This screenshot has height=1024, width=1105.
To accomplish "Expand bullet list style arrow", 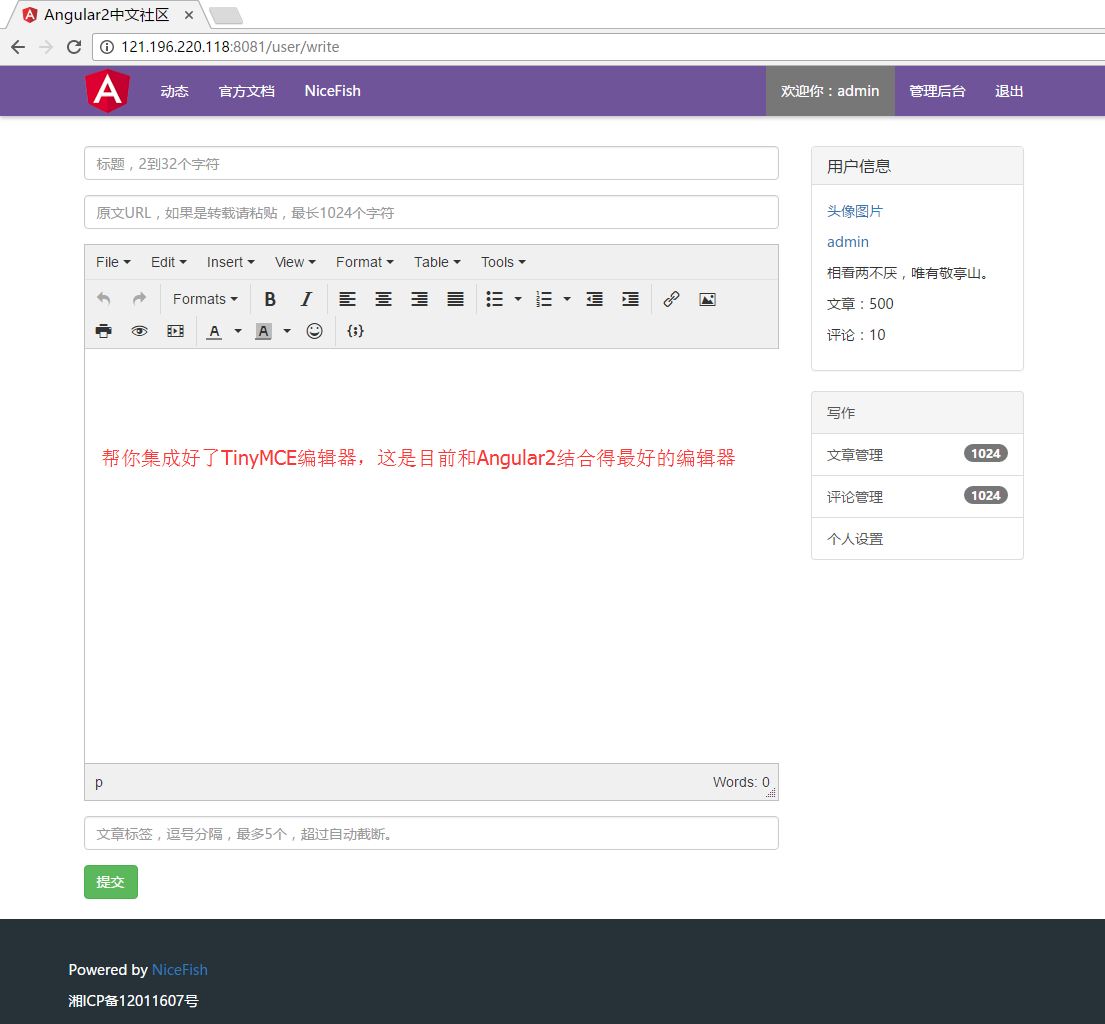I will 518,299.
